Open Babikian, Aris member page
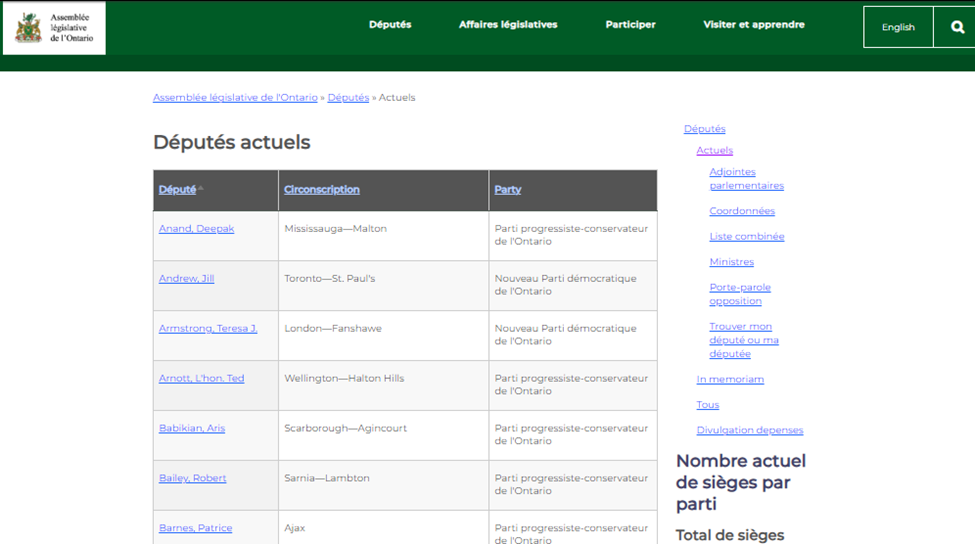This screenshot has width=975, height=544. pyautogui.click(x=192, y=429)
